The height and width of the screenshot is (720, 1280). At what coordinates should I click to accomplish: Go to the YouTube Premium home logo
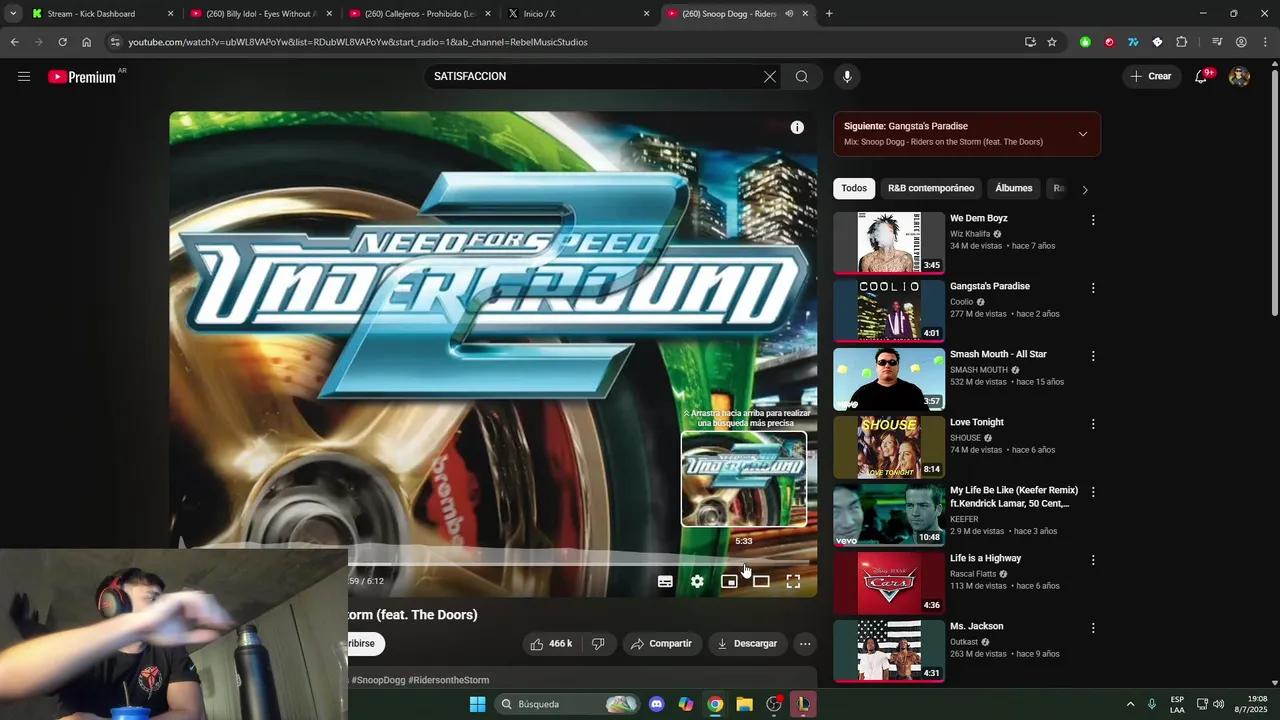(82, 77)
